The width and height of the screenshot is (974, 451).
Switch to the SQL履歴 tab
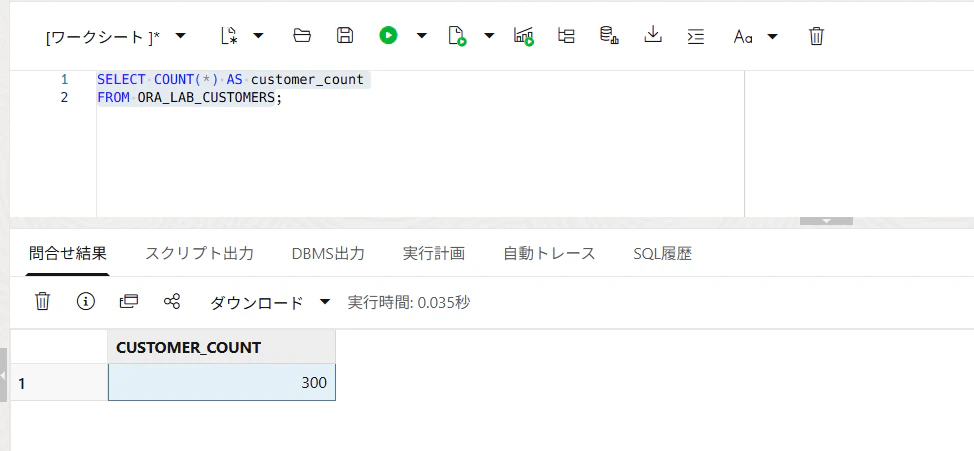[662, 253]
